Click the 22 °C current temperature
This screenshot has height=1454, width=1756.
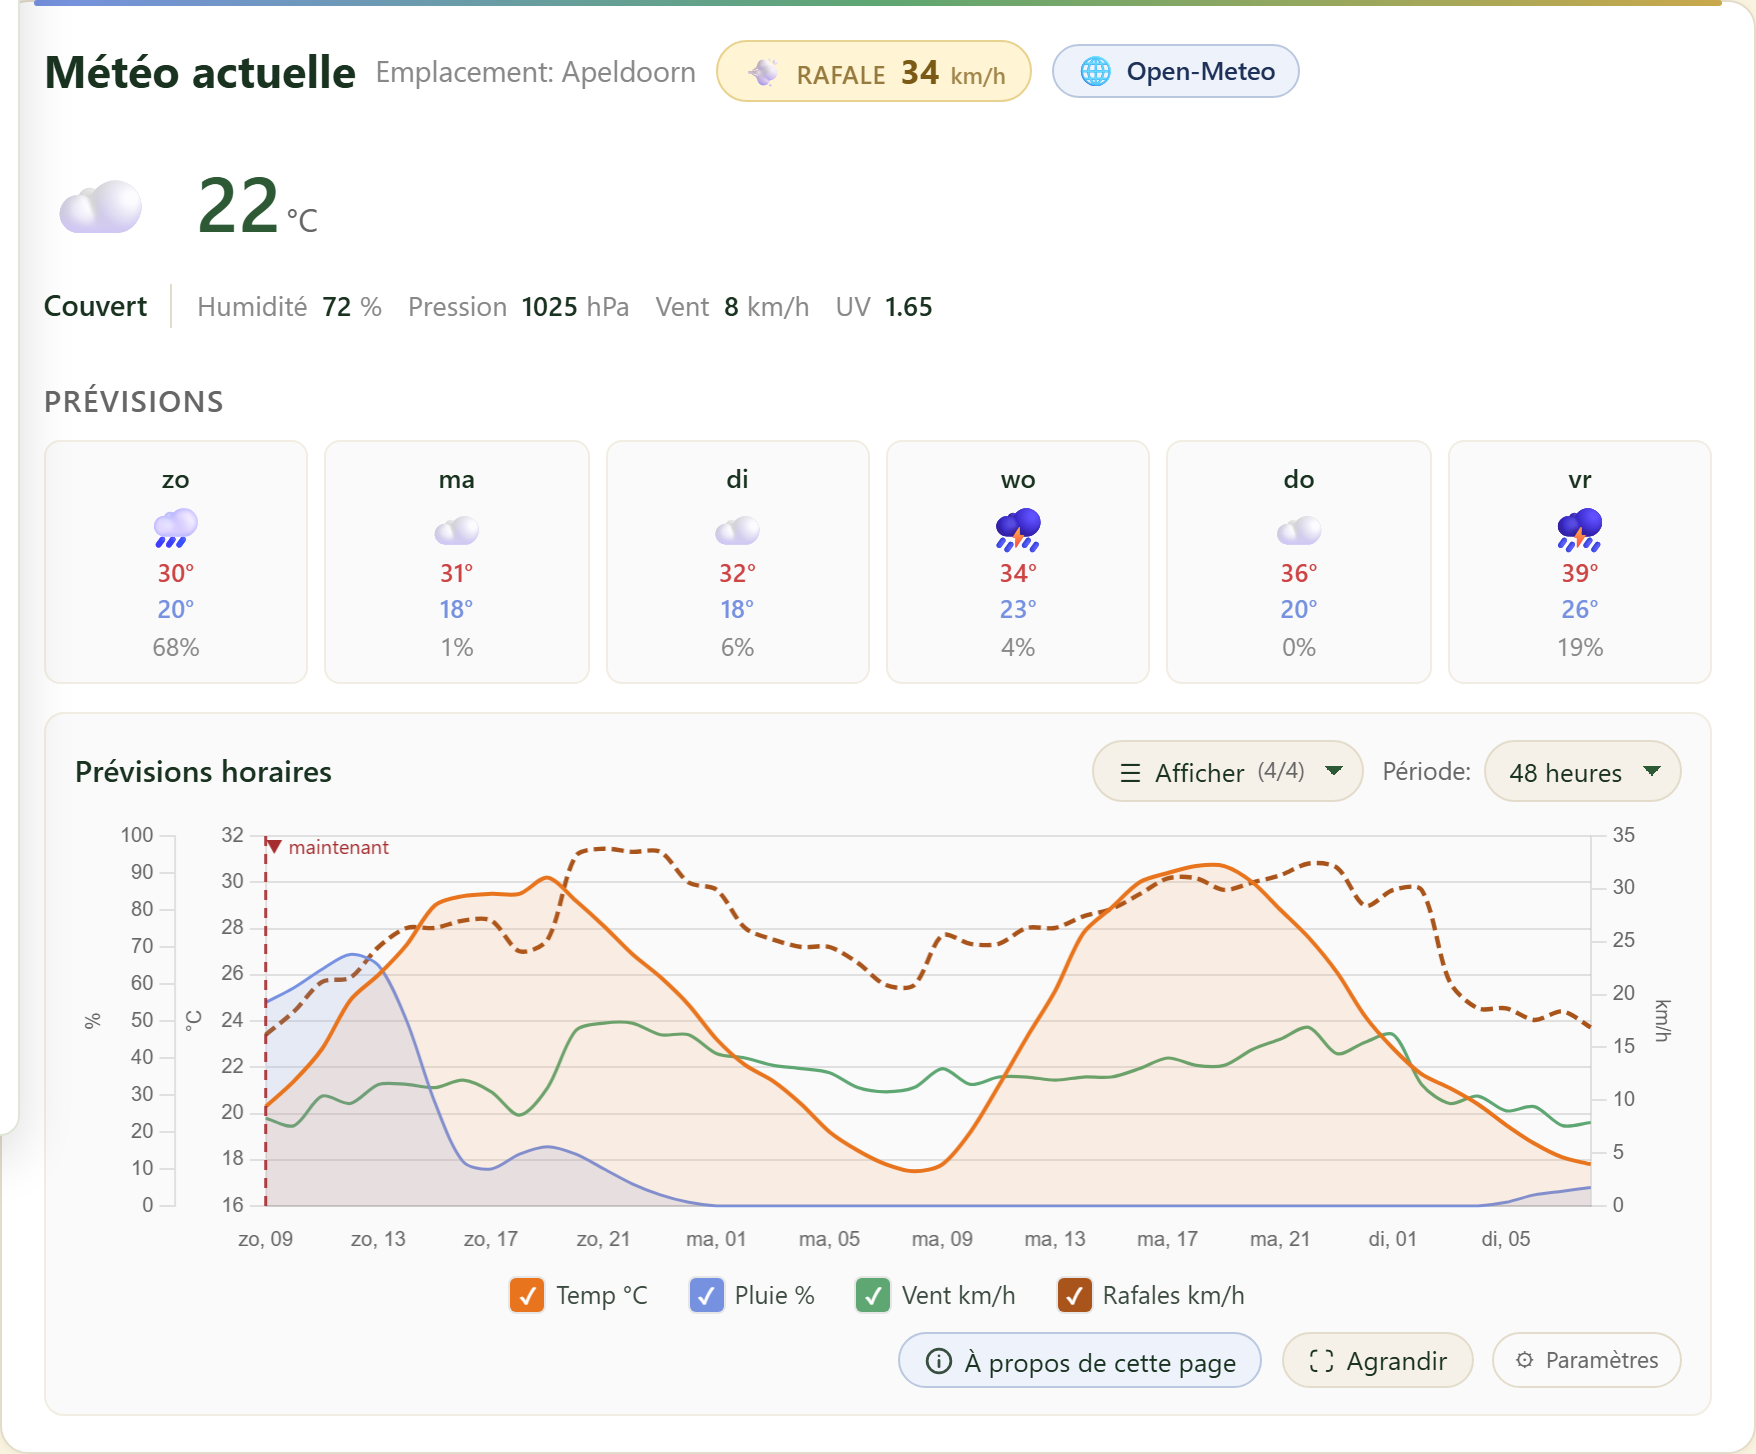pos(258,206)
